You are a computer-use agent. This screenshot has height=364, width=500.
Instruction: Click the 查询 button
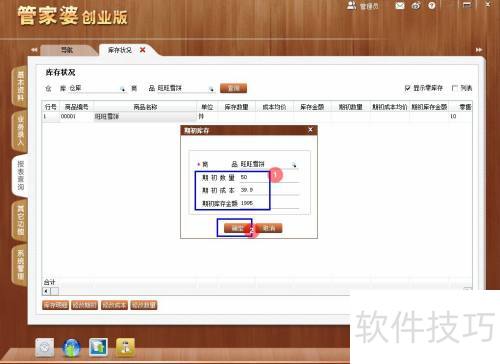(x=233, y=88)
